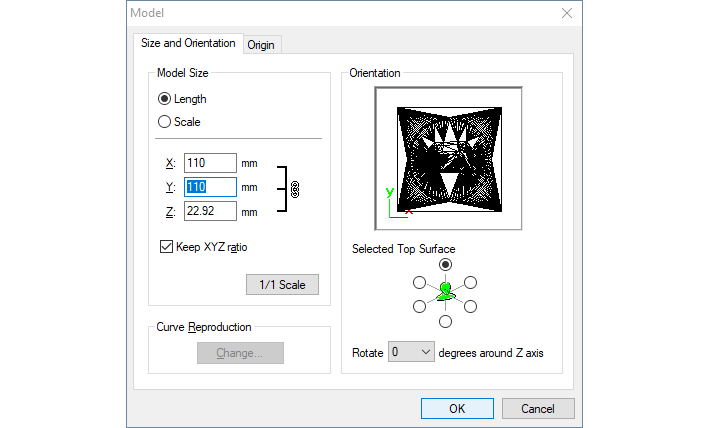This screenshot has width=708, height=428.
Task: Toggle the Keep XYZ ratio checkbox
Action: pyautogui.click(x=166, y=247)
